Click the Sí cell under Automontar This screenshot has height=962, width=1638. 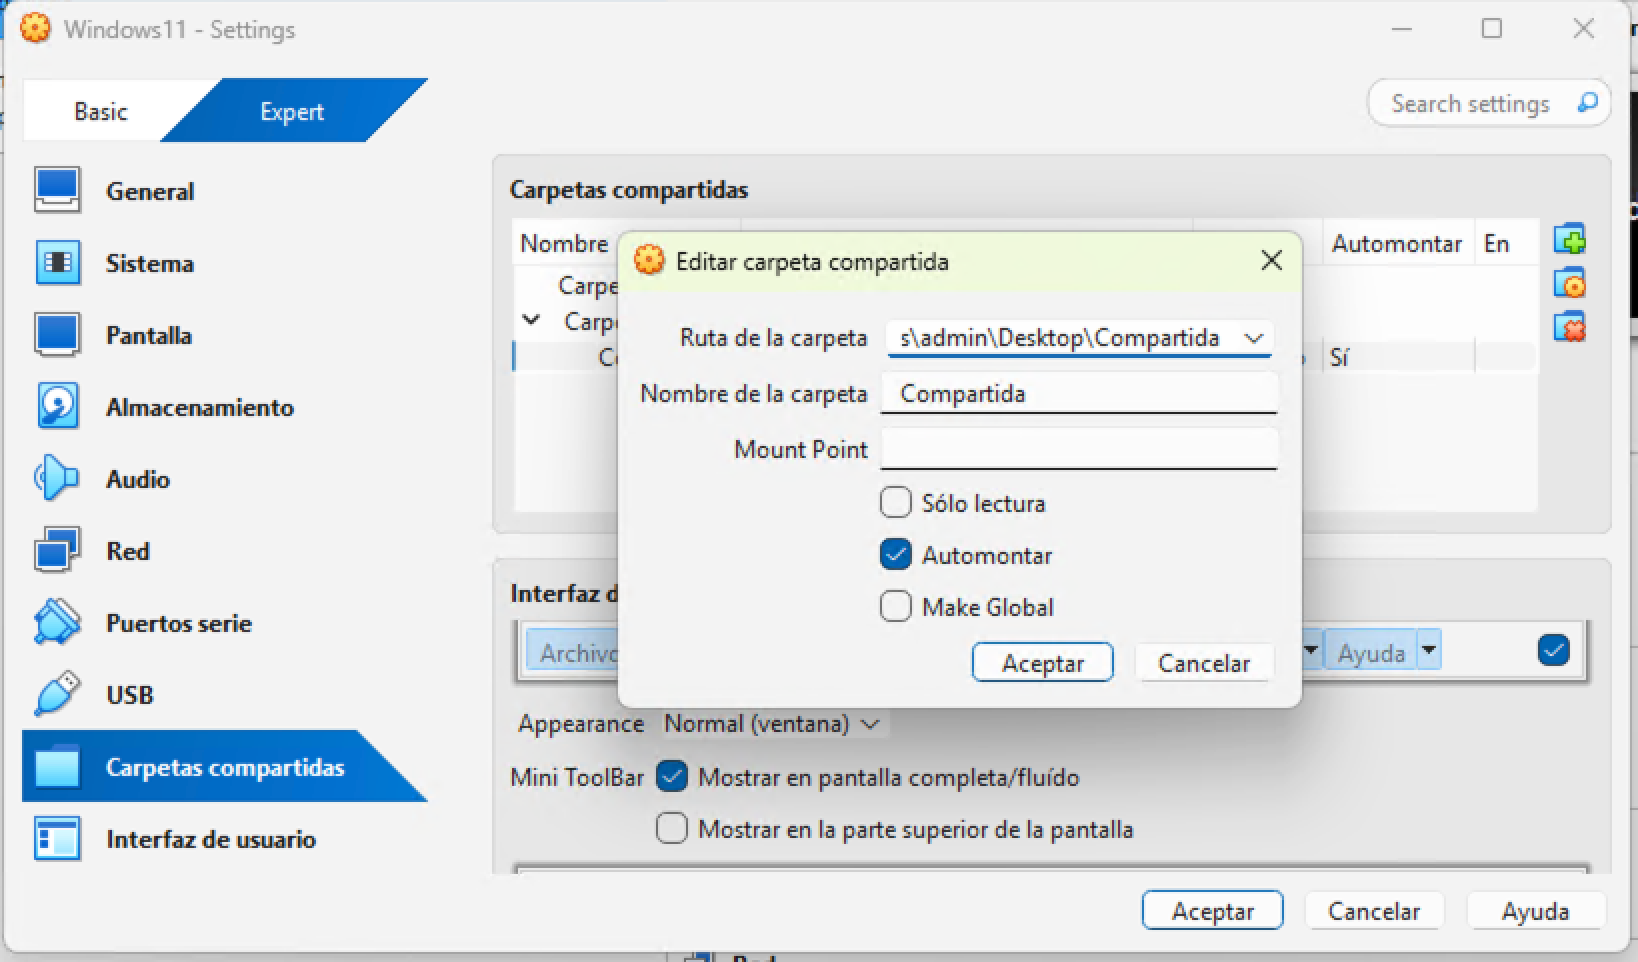point(1339,357)
